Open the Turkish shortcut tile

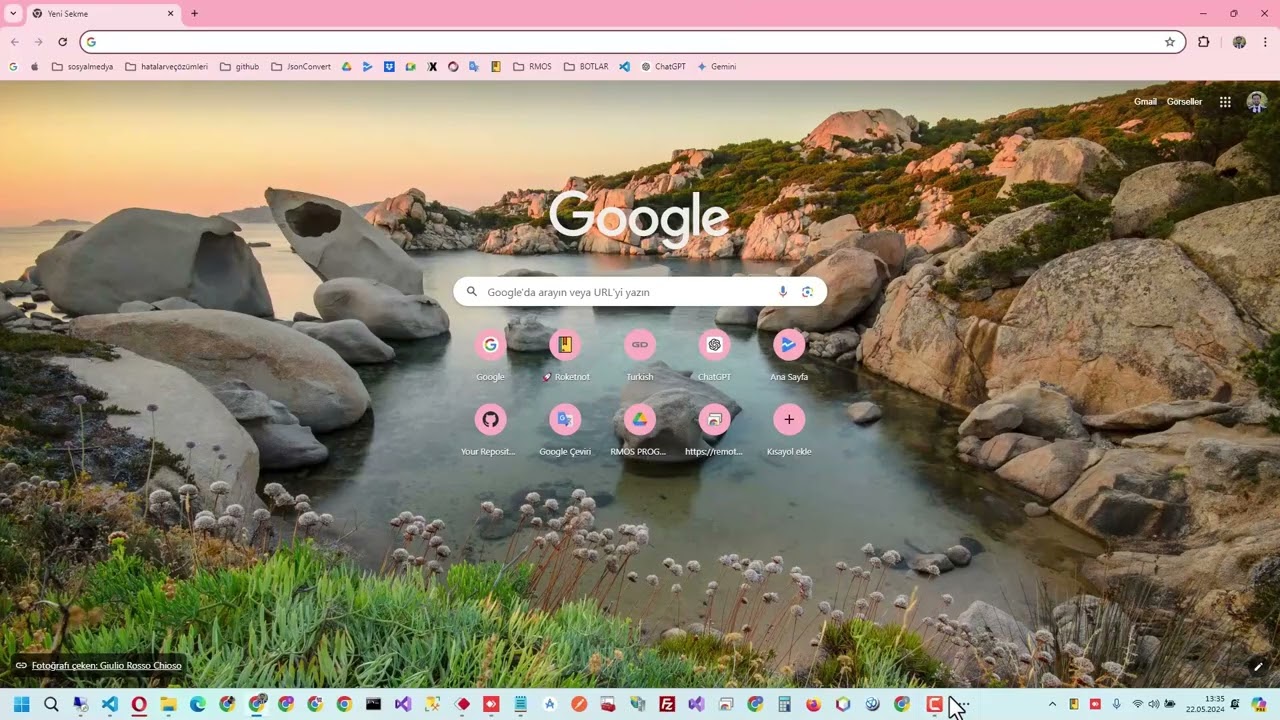[640, 355]
